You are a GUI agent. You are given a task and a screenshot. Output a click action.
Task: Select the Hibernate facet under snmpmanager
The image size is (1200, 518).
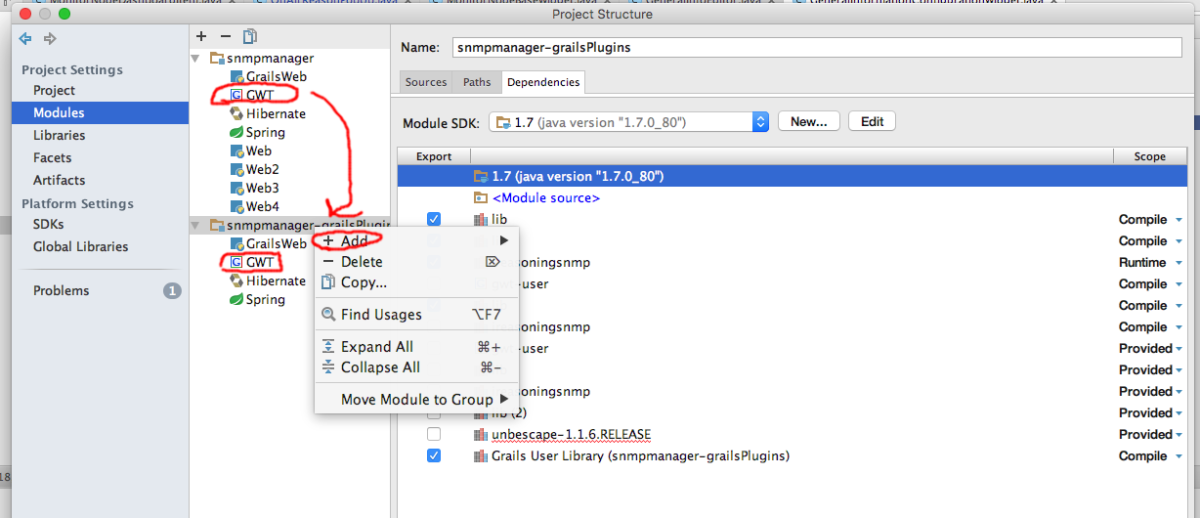(x=275, y=114)
